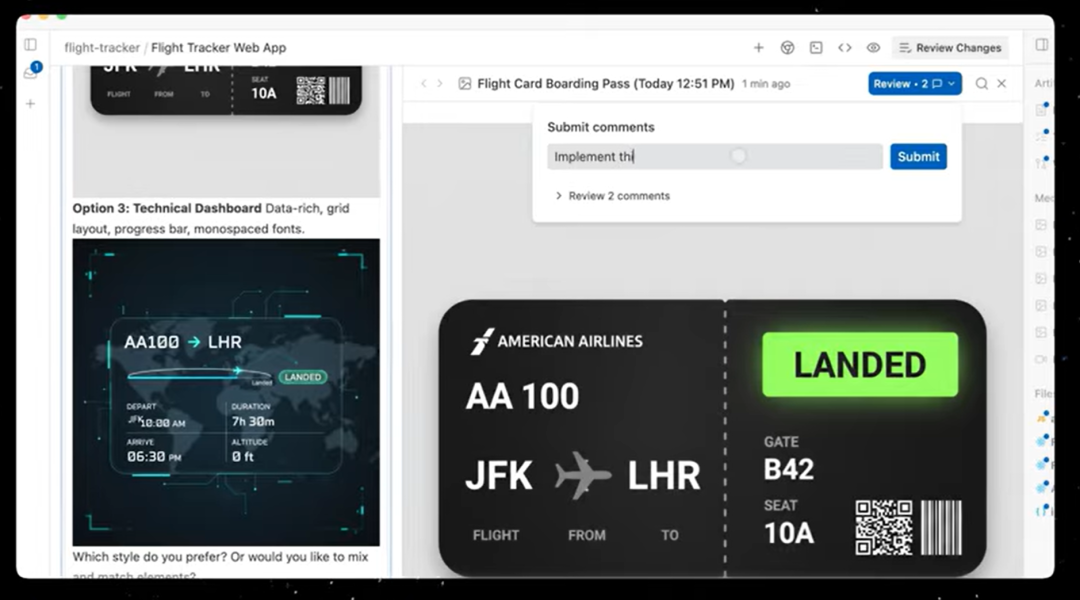Screen dimensions: 1080x600
Task: Open the Review 2 comments dropdown
Action: pos(914,84)
